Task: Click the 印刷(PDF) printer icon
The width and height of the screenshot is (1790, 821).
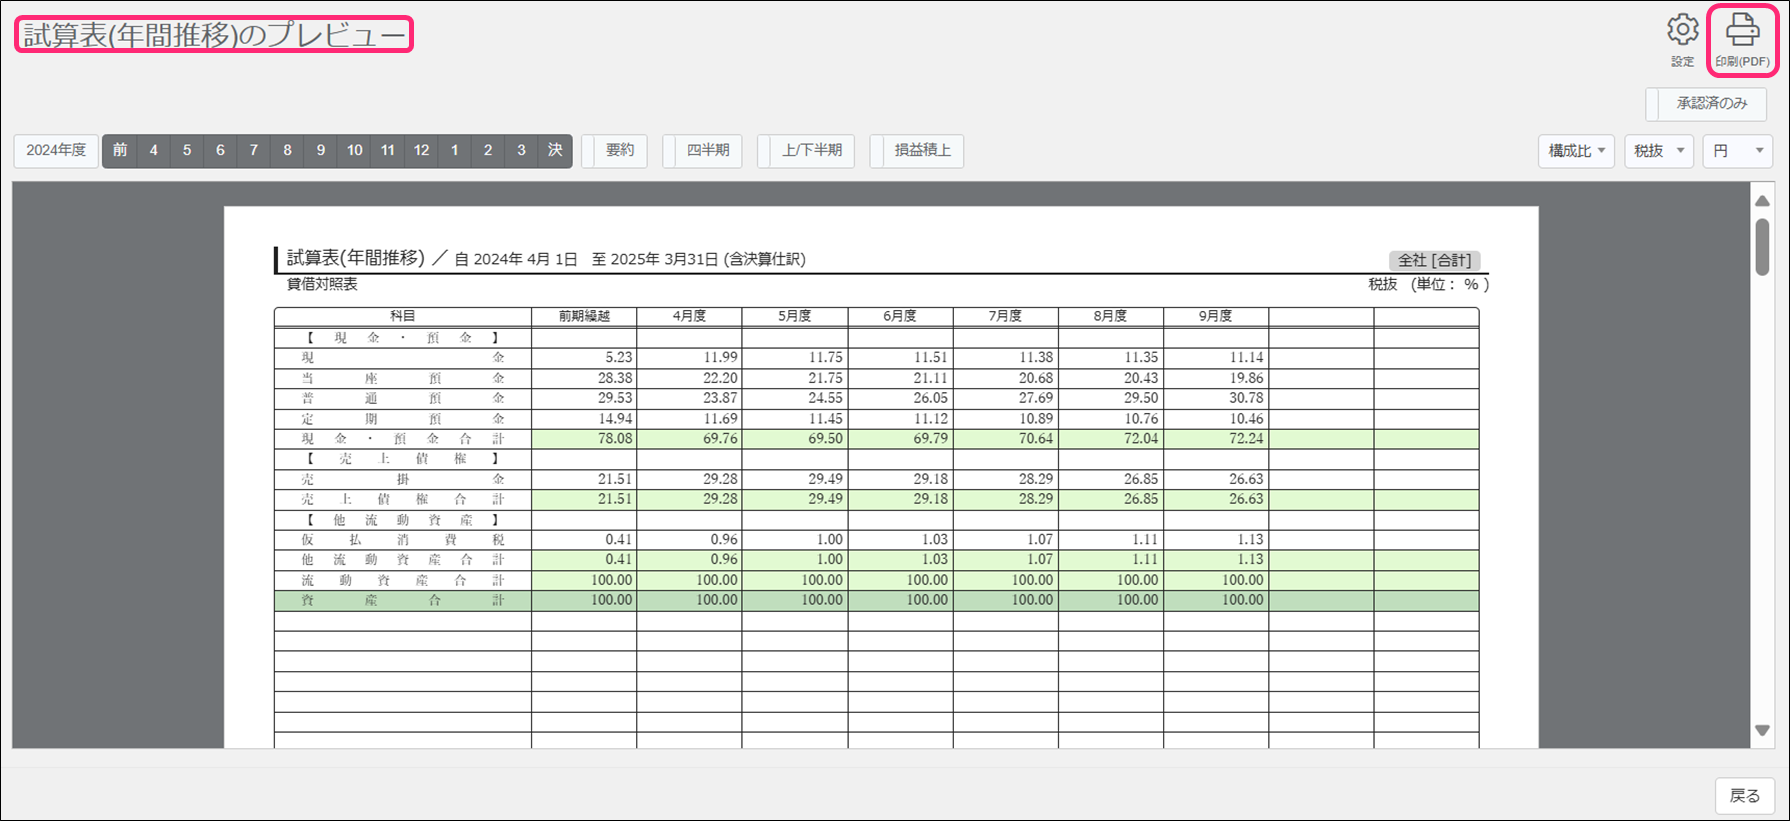Action: (x=1742, y=31)
